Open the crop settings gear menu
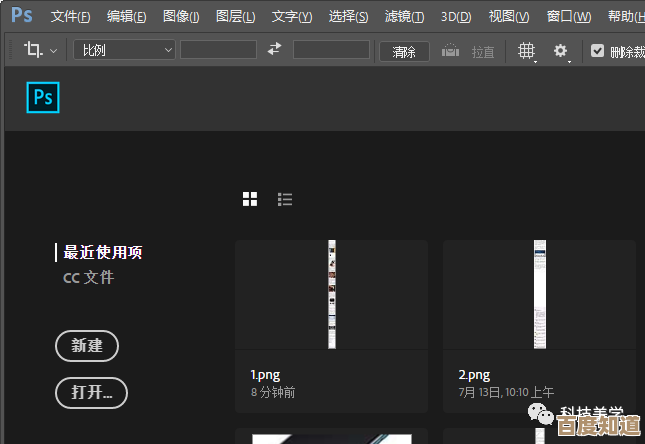This screenshot has height=444, width=645. click(561, 51)
